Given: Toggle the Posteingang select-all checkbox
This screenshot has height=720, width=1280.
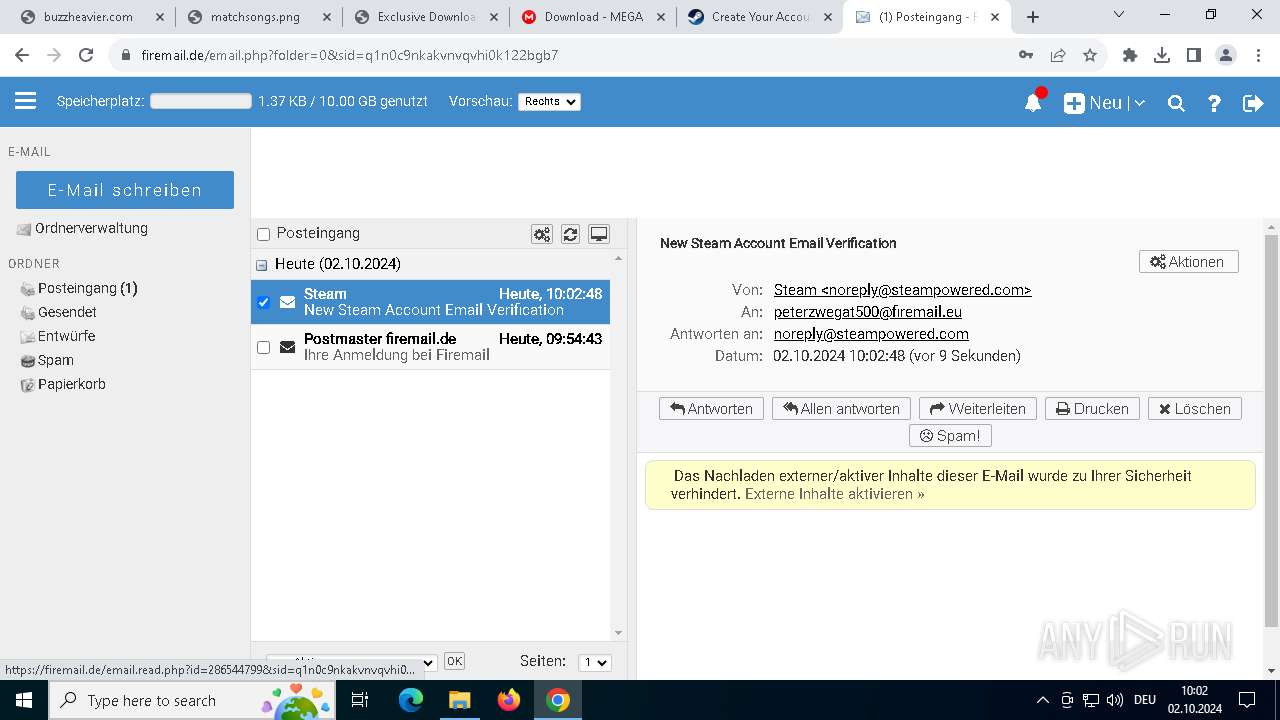Looking at the screenshot, I should click(x=264, y=234).
